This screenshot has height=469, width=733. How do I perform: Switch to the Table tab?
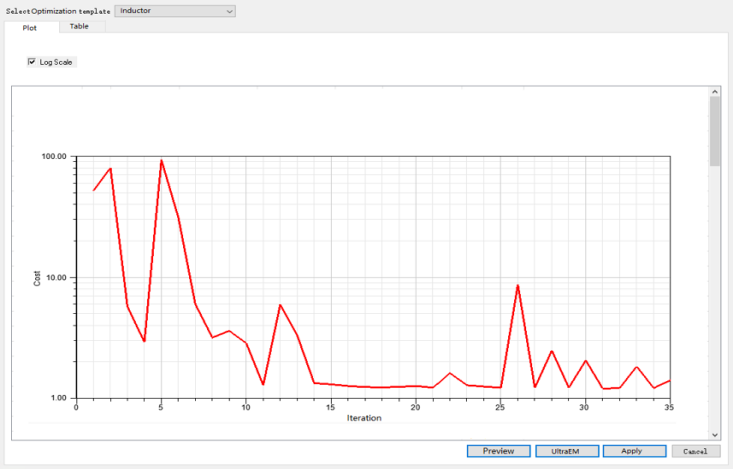(79, 26)
